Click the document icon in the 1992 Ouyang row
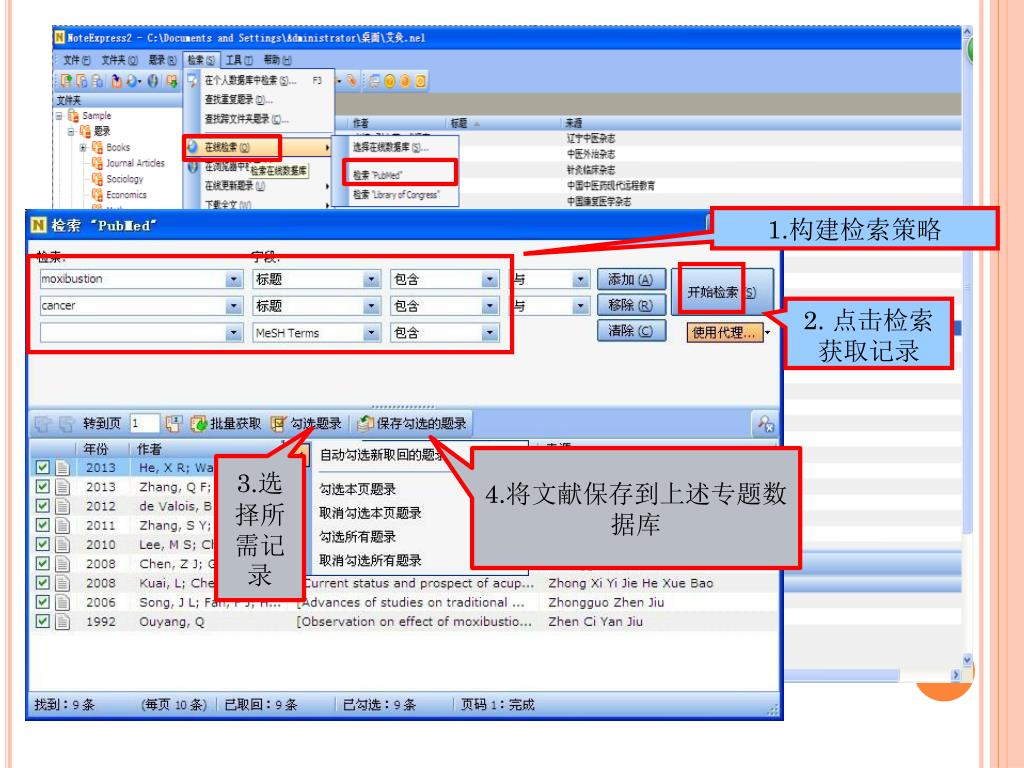Image resolution: width=1024 pixels, height=768 pixels. 63,621
